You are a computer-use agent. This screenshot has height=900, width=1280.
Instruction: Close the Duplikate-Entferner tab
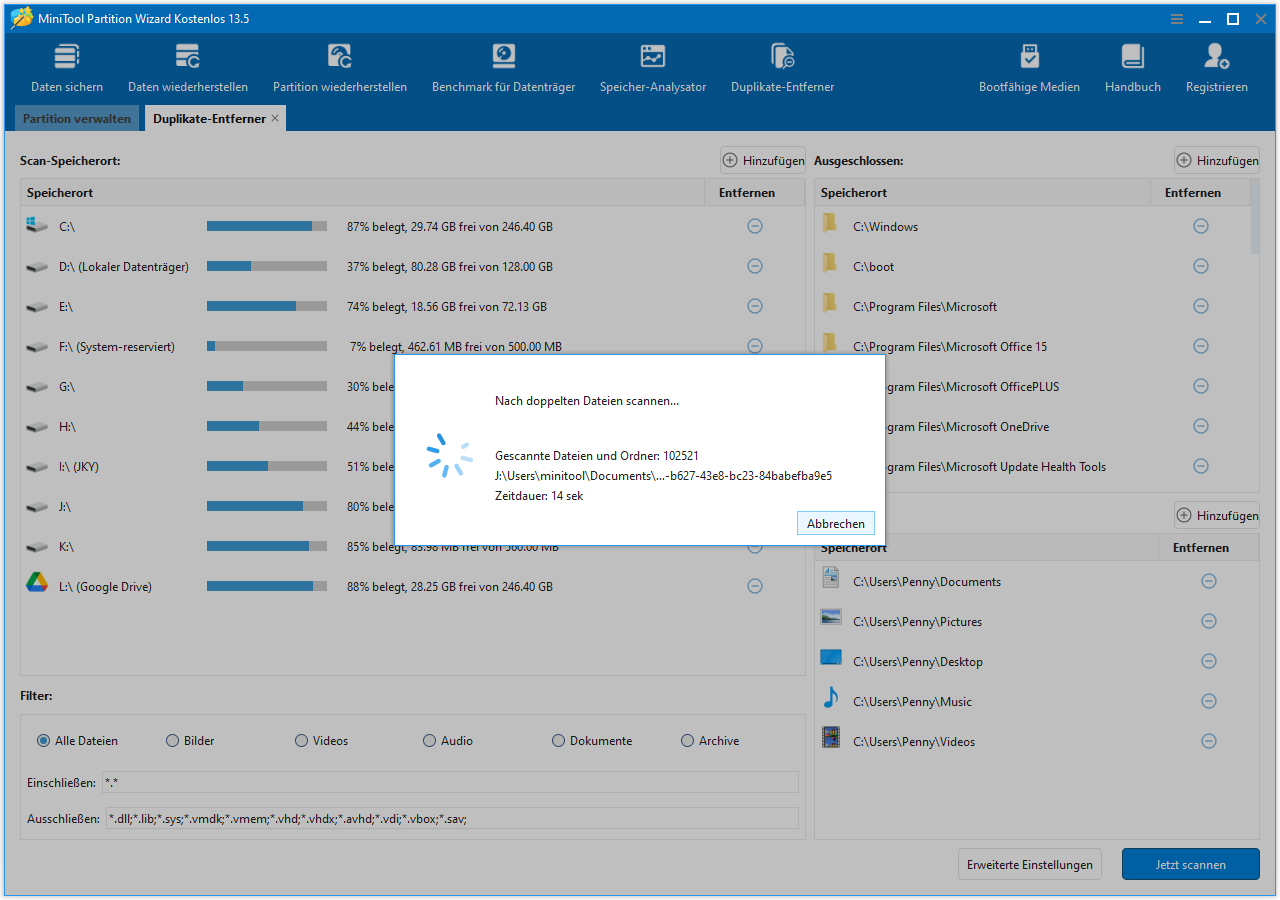point(275,118)
